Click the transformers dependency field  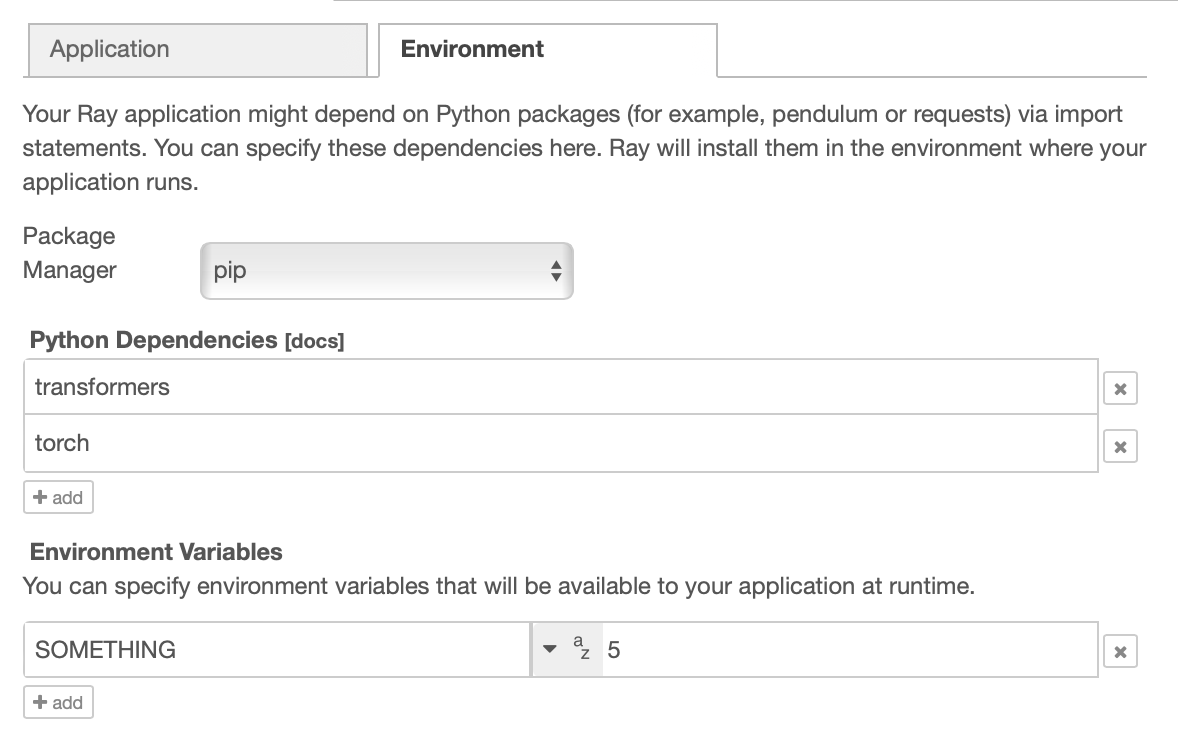pos(560,387)
